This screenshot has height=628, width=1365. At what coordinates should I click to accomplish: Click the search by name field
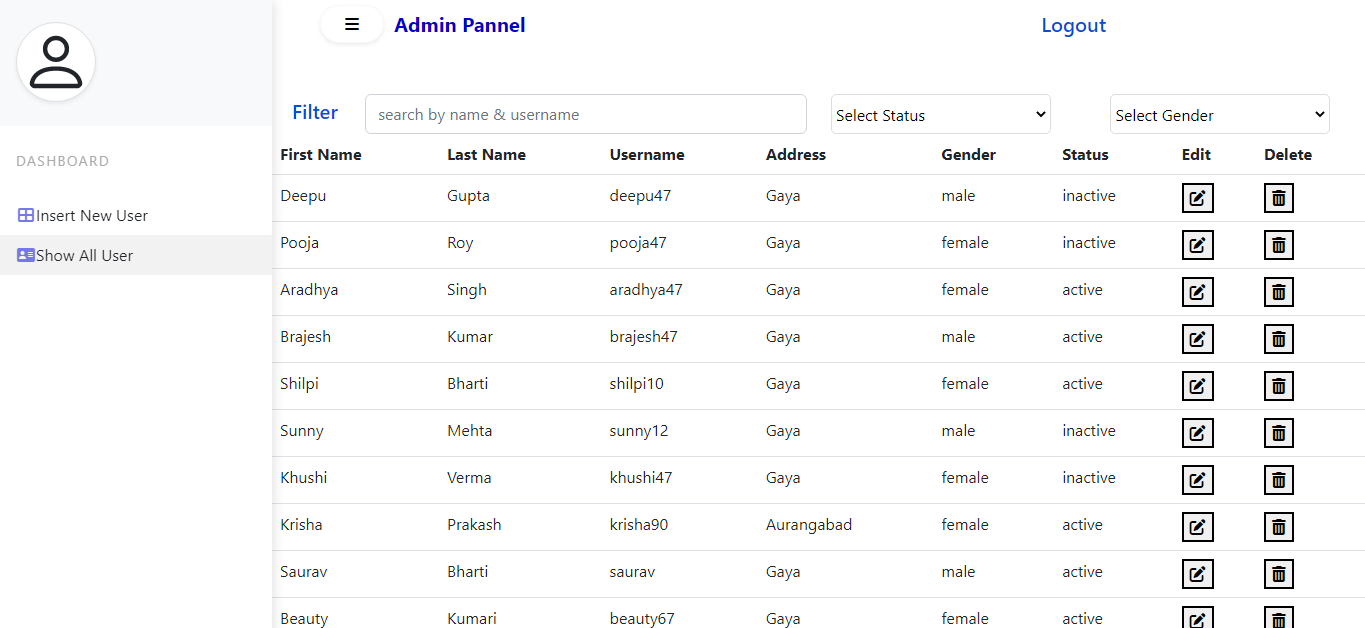point(585,114)
